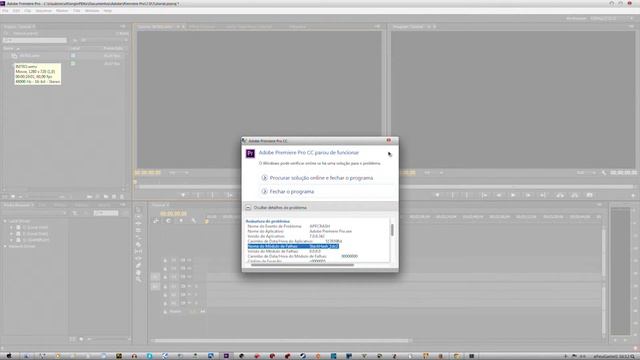Click Go to In in Program monitor
Viewport: 640px width, 360px height.
click(x=484, y=196)
